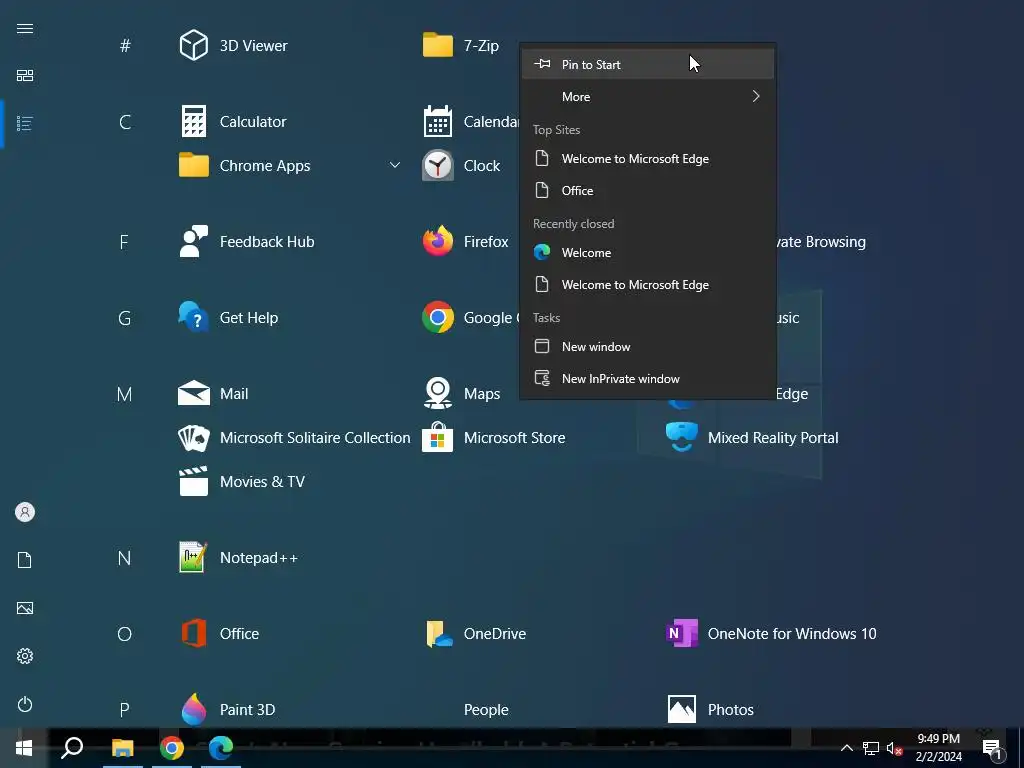Launch Microsoft Solitaire Collection icon
1024x768 pixels.
coord(194,438)
